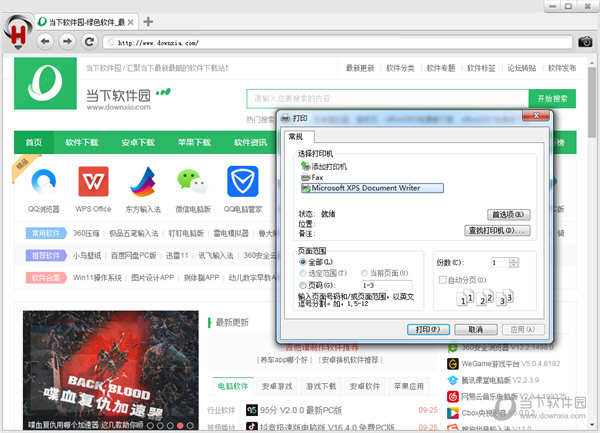Switch to 苹果应用 tab
Screen dimensions: 600x433
(x=409, y=386)
